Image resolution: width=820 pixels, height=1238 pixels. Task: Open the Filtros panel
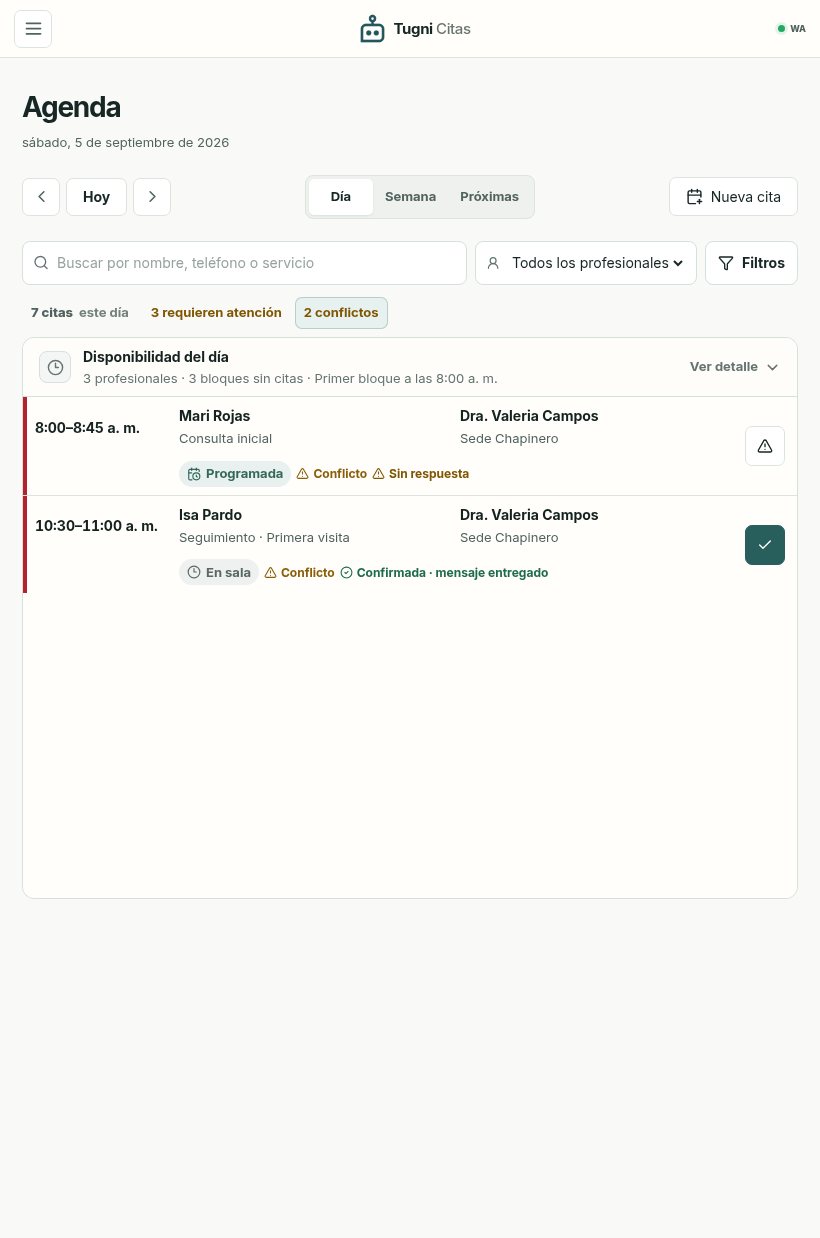pos(751,263)
